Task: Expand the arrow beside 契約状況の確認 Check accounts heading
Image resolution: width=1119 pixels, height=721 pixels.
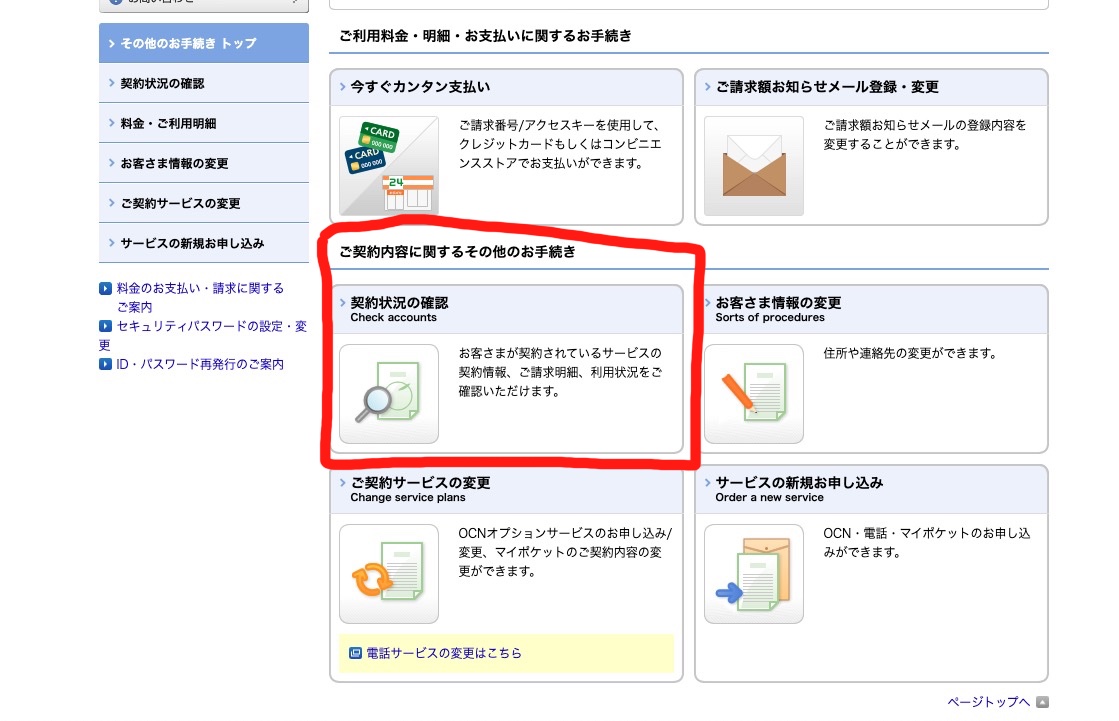Action: tap(343, 303)
